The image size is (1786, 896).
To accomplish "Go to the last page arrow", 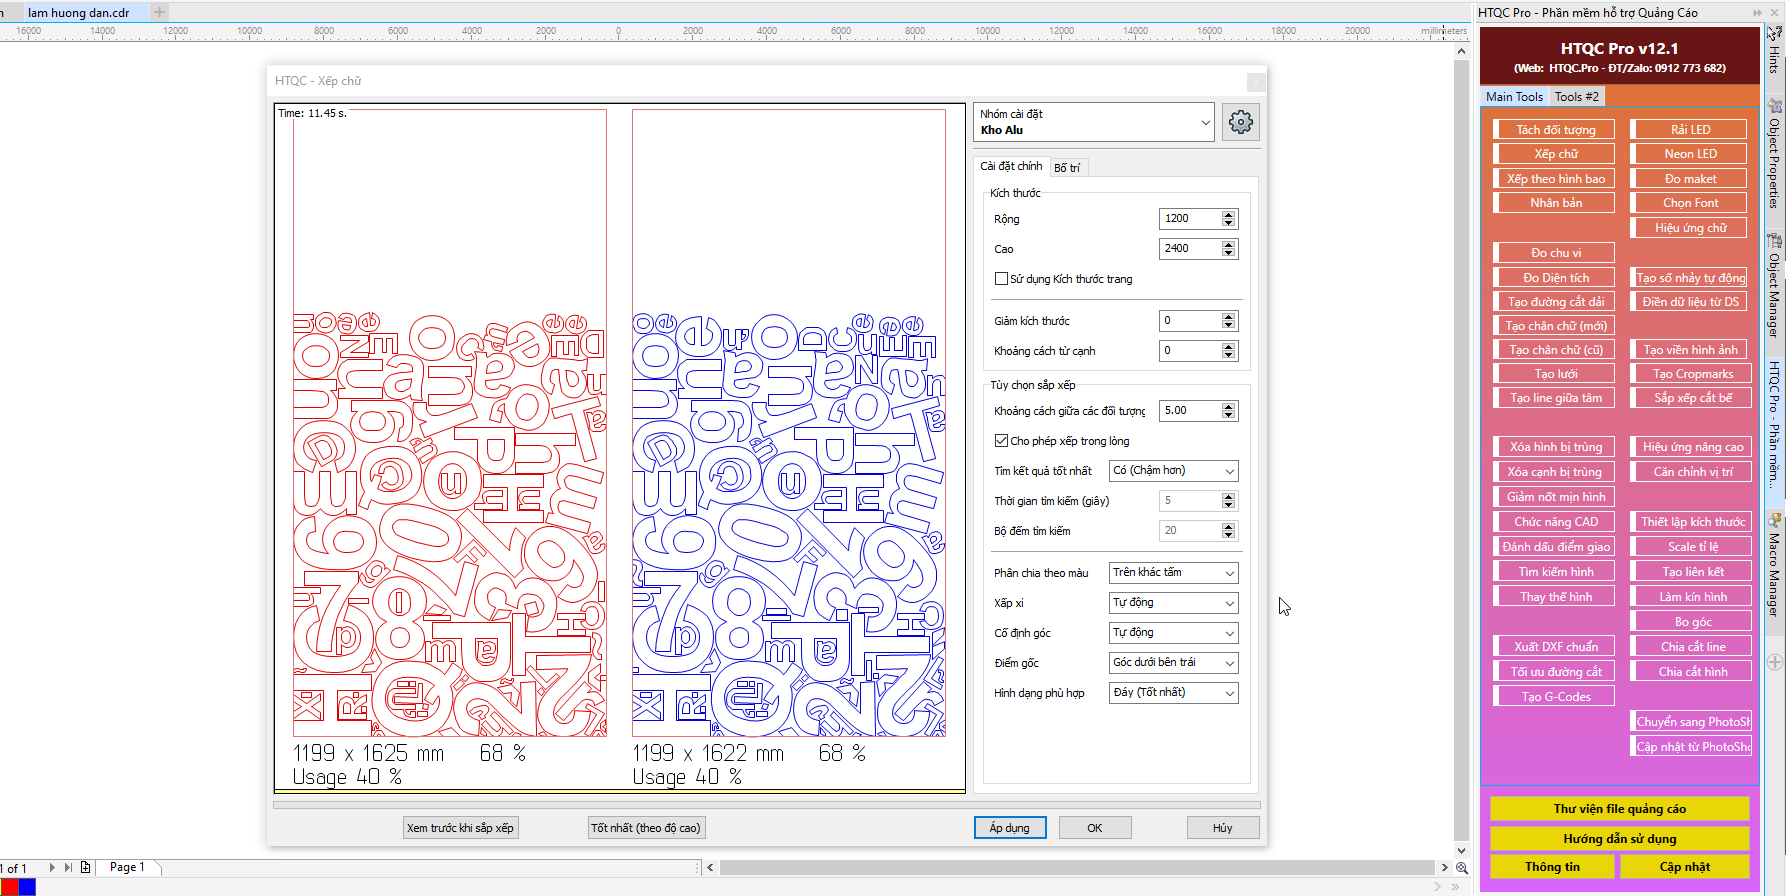I will coord(68,867).
